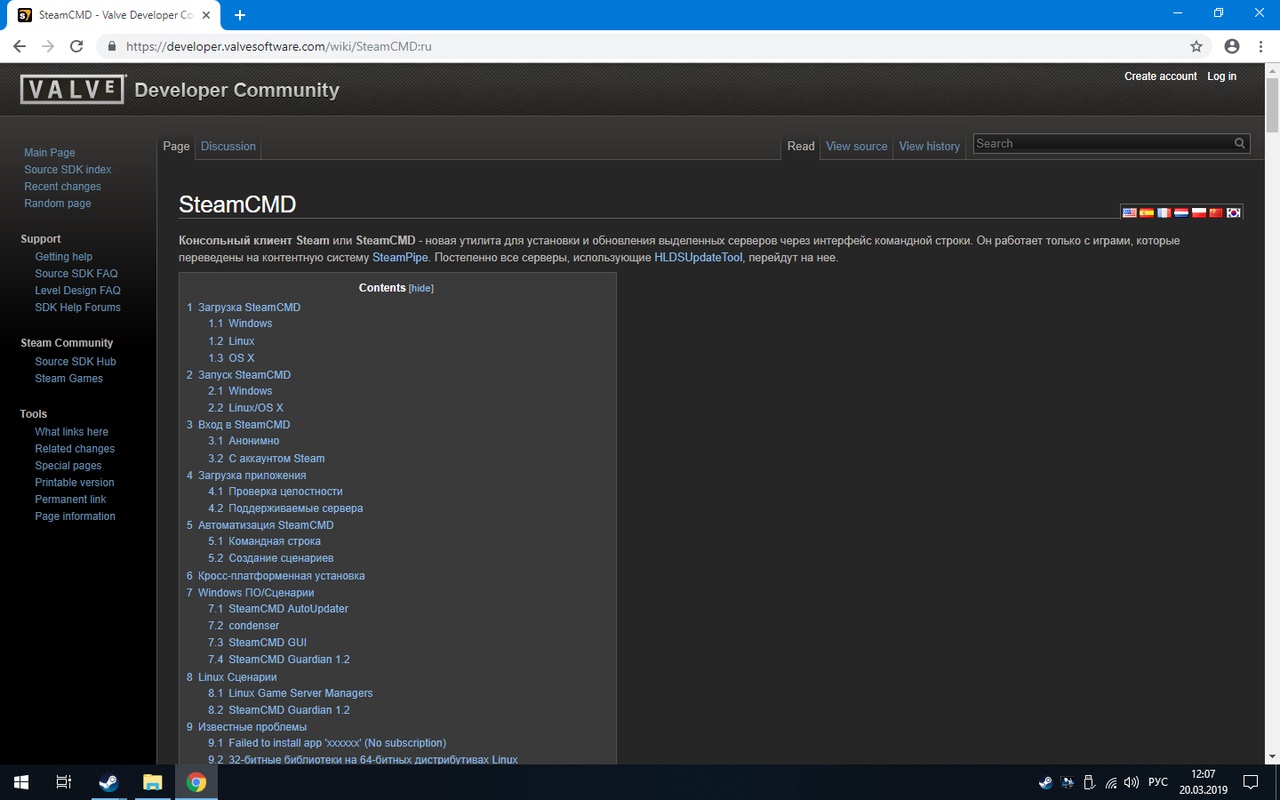1280x800 pixels.
Task: Open the Getting help link
Action: tap(64, 257)
